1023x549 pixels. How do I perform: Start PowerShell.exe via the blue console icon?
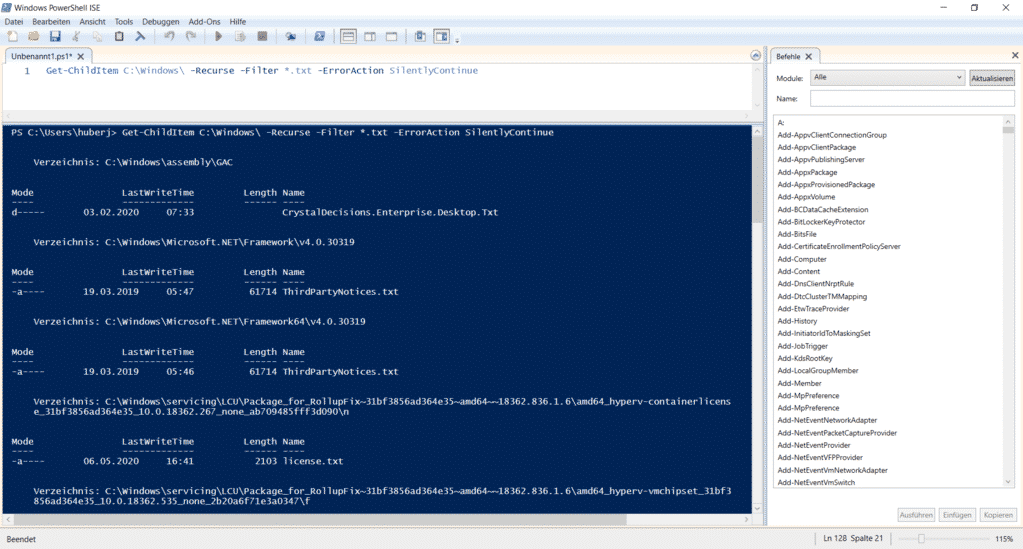coord(319,37)
